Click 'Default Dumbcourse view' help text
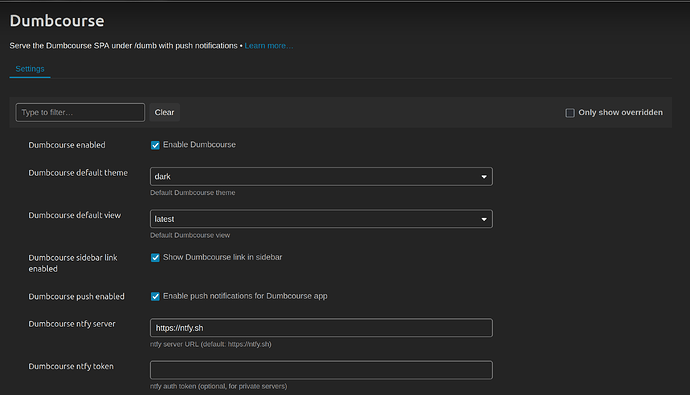Screen dimensions: 690x395 tap(190, 235)
